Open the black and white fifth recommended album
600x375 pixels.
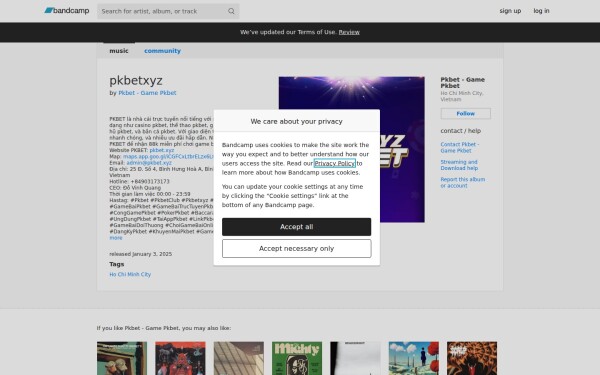[355, 359]
